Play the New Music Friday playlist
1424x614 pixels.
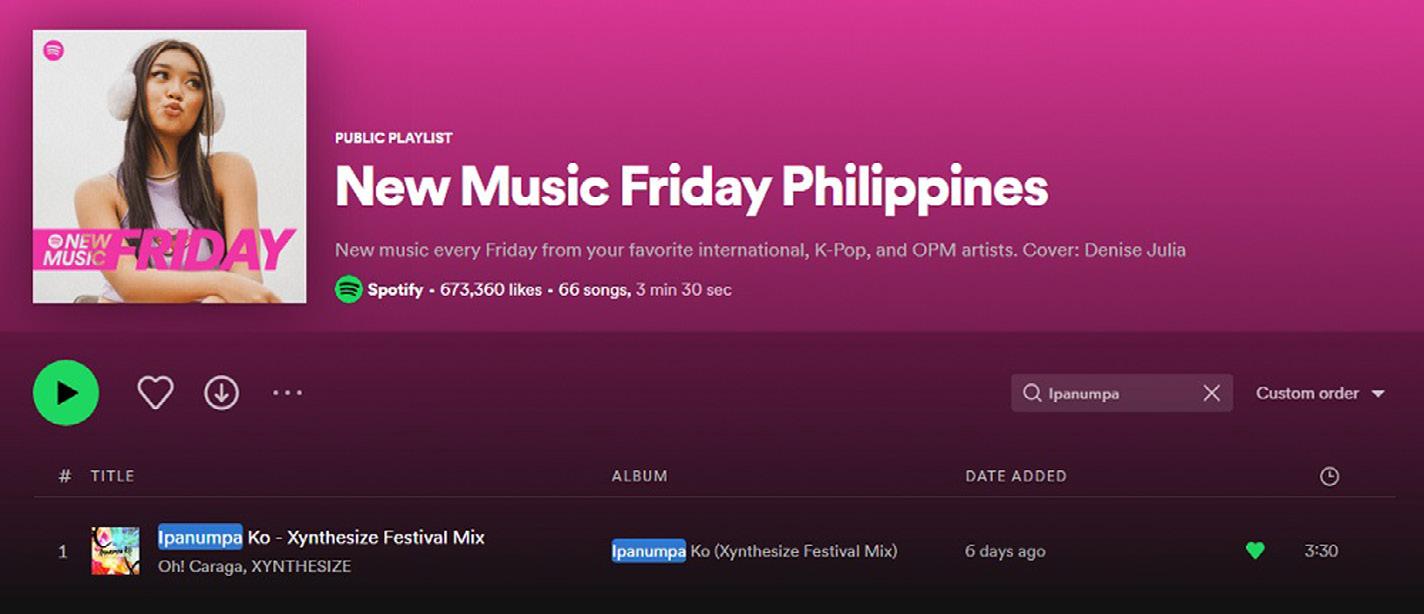pyautogui.click(x=66, y=393)
